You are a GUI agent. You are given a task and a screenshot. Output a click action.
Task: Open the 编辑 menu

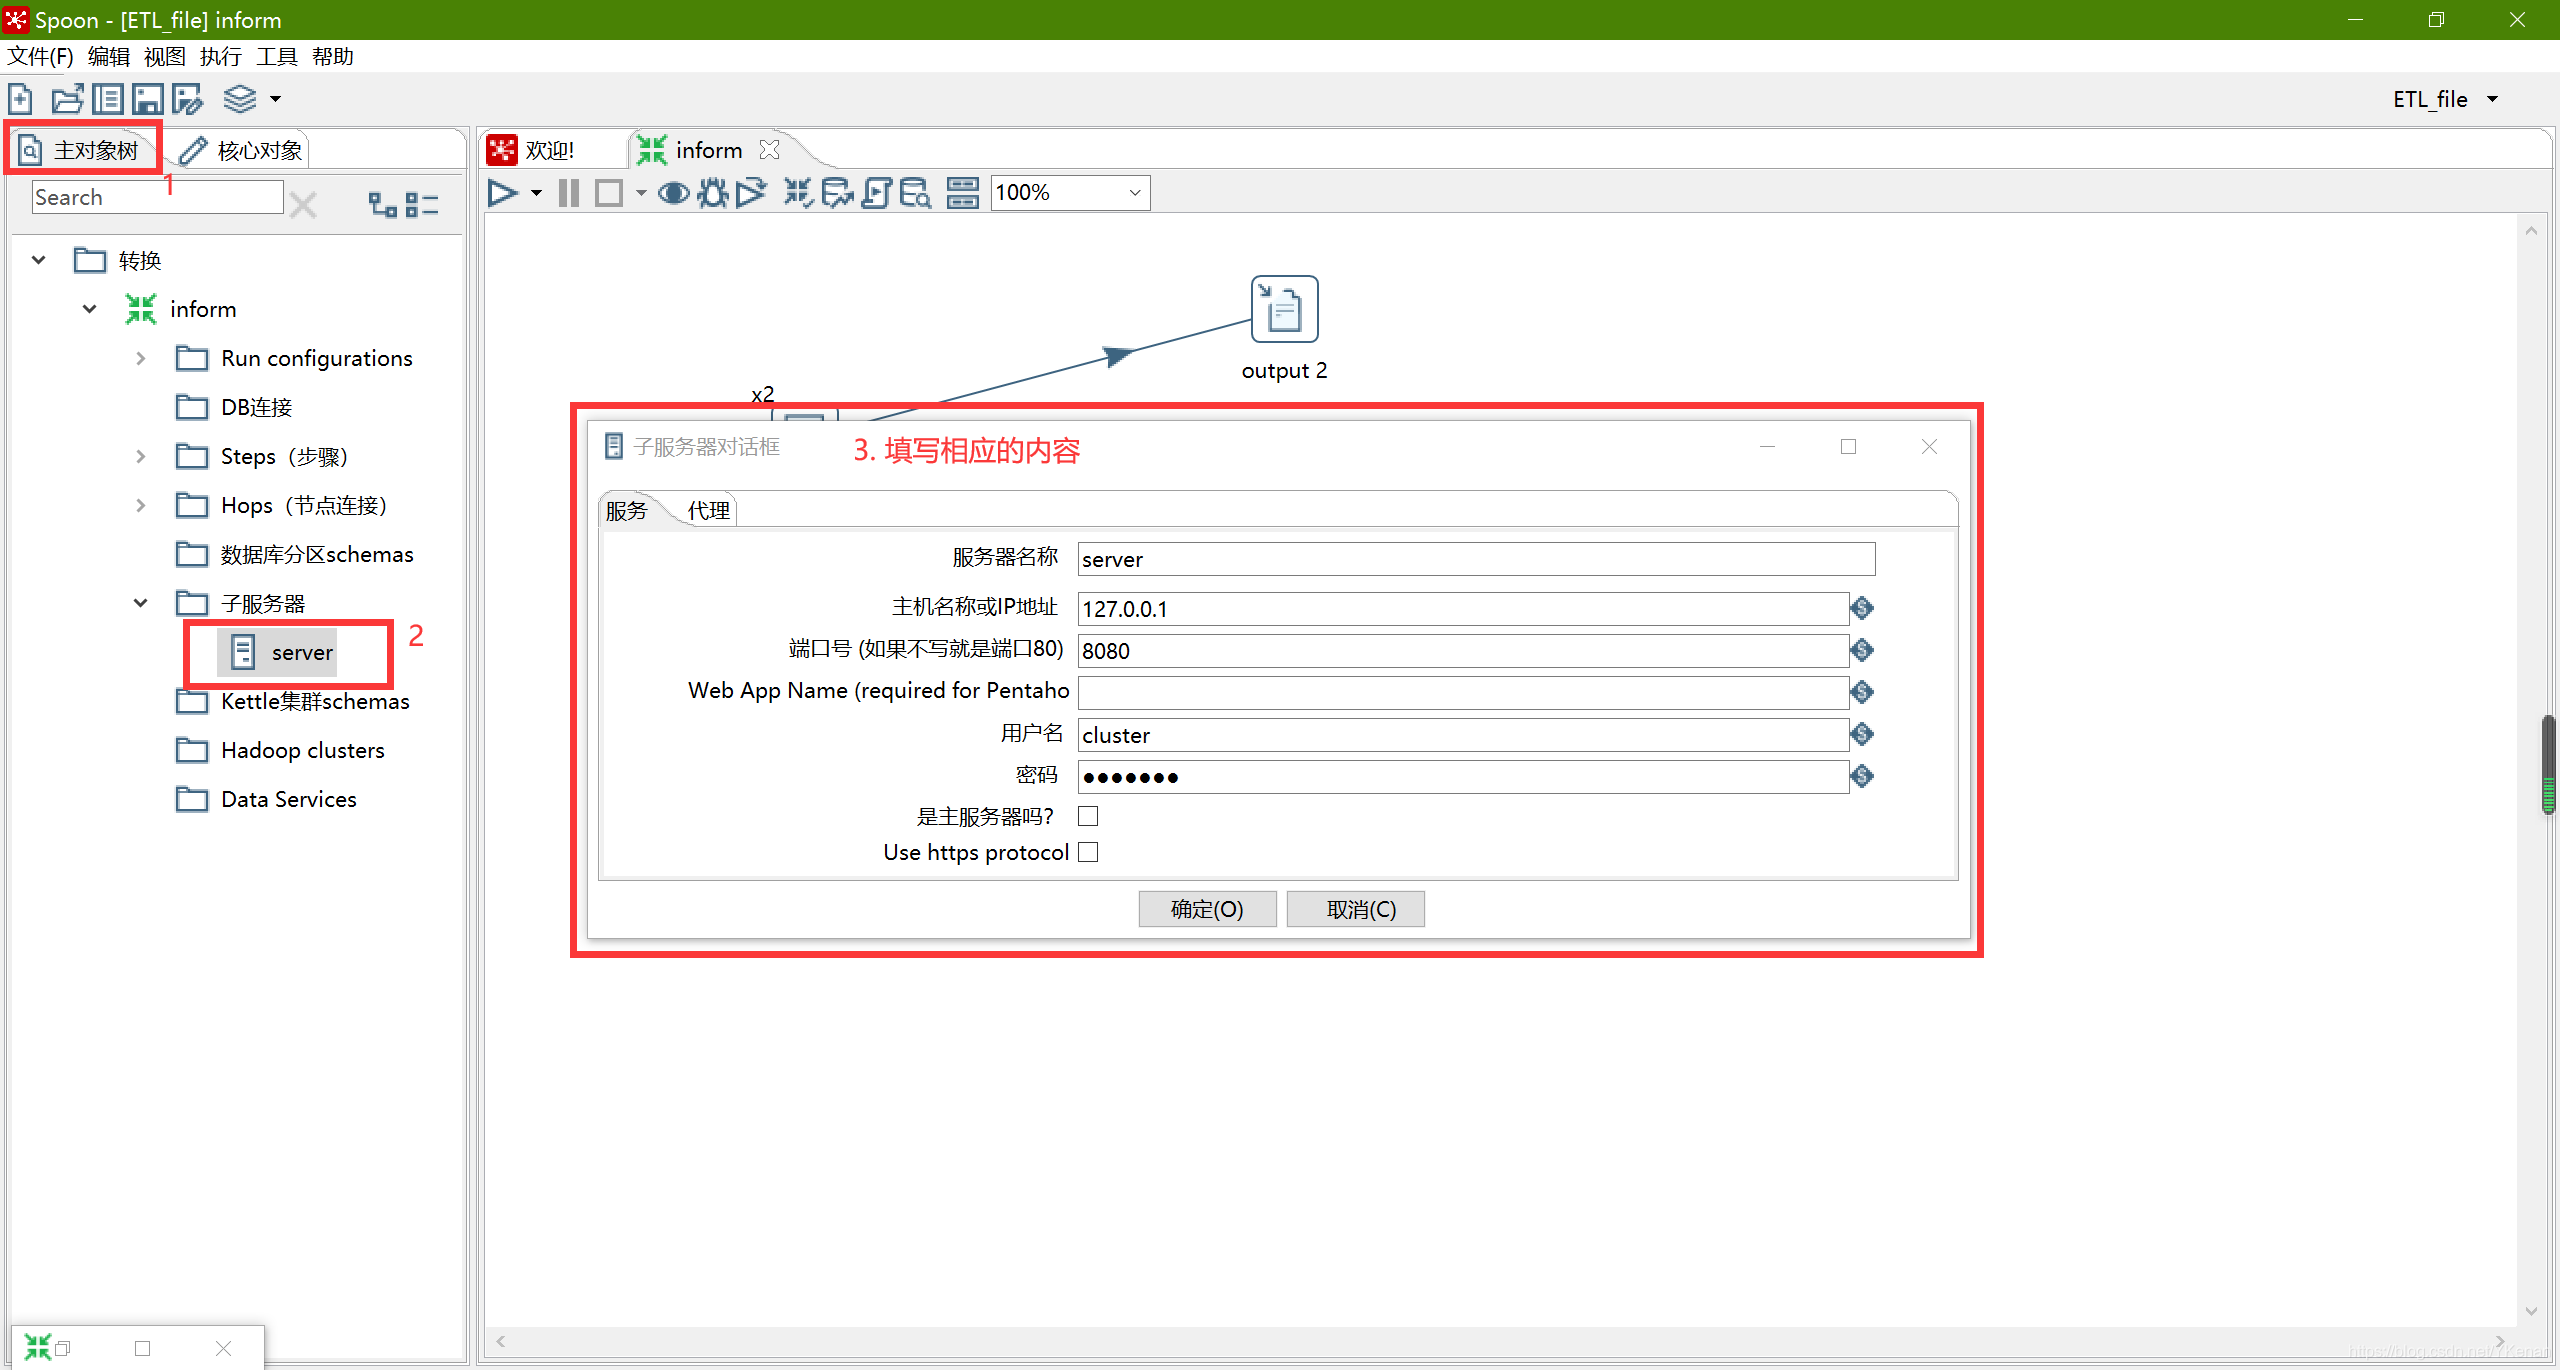(x=109, y=56)
